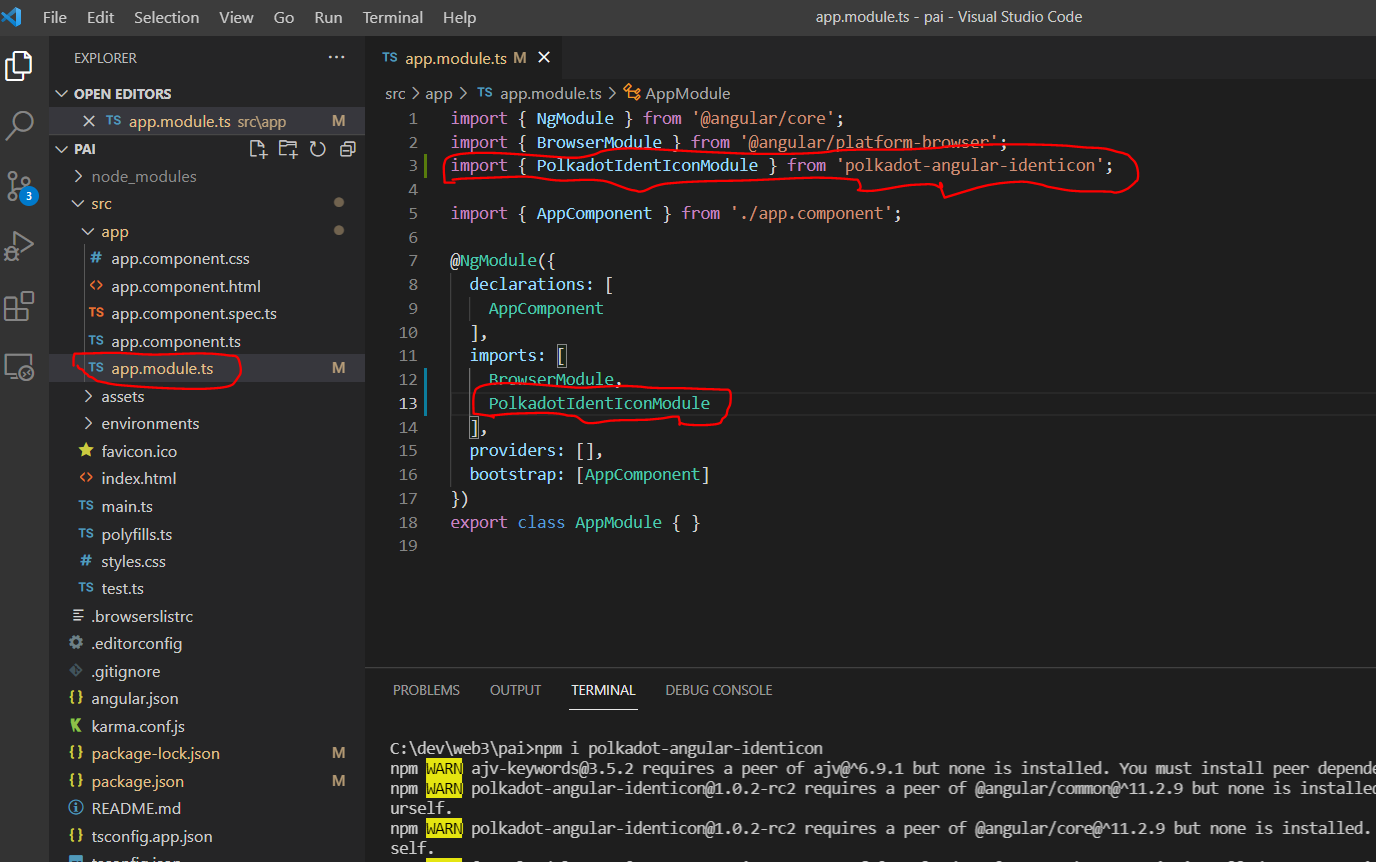Select the TERMINAL panel tab
Screen dimensions: 1376x862
point(603,690)
